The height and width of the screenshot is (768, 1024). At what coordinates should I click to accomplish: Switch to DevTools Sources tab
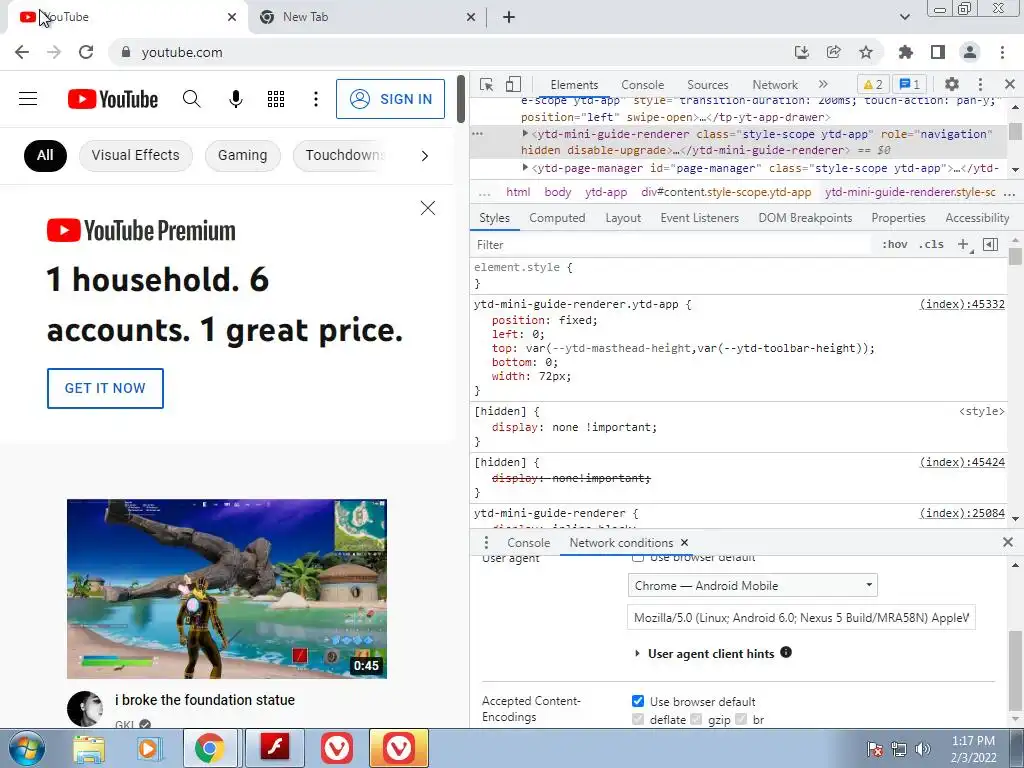coord(707,85)
